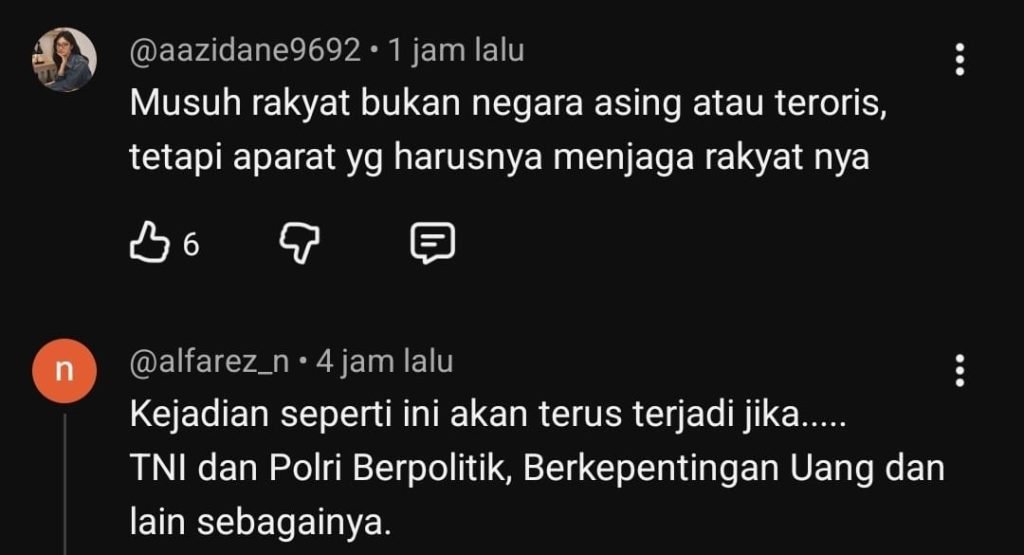
Task: Tap the ending text "lain sebagainya."
Action: pyautogui.click(x=260, y=522)
